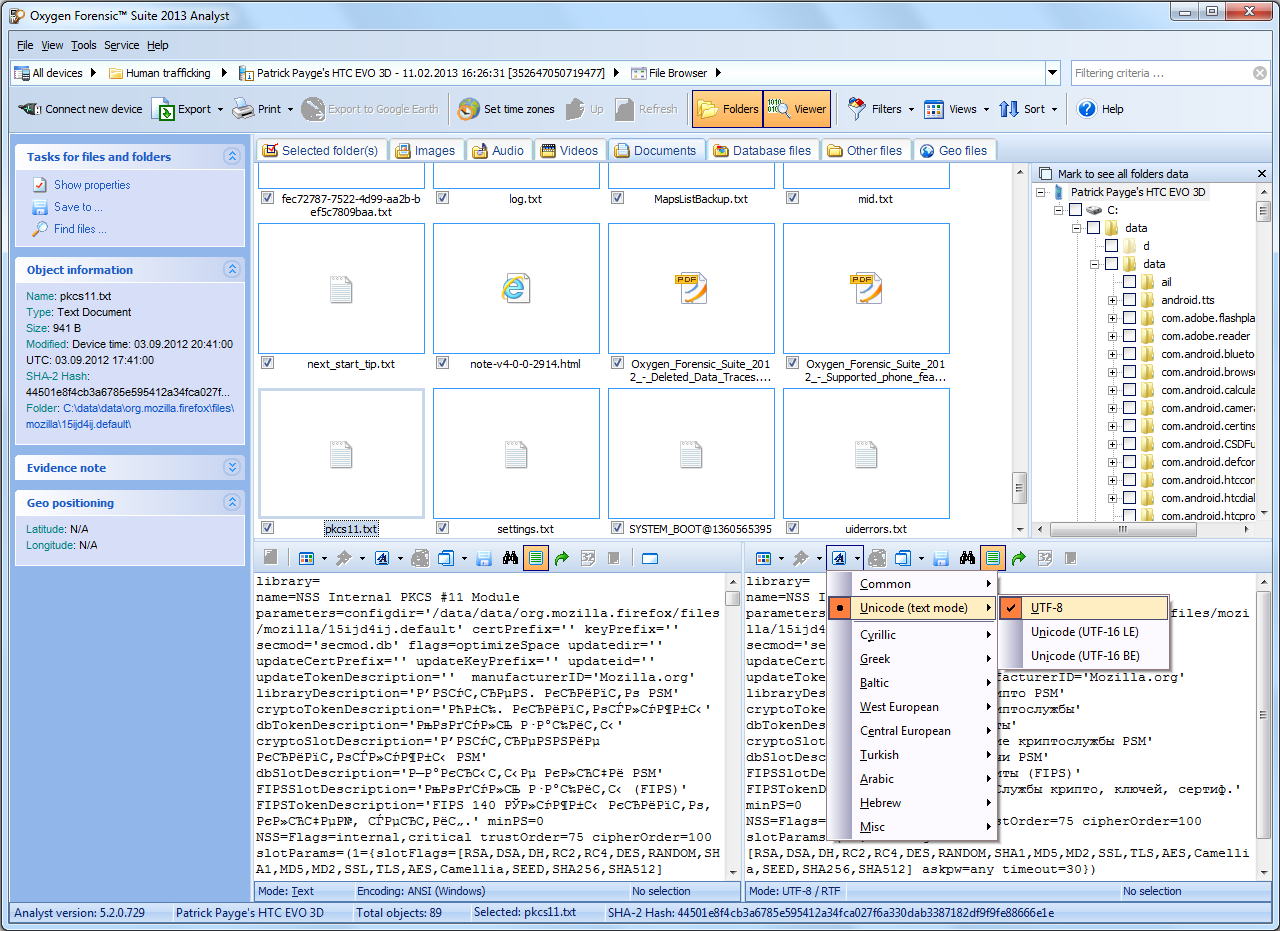Open the pkcs11.txt folder path link
The width and height of the screenshot is (1280, 931).
(x=147, y=416)
